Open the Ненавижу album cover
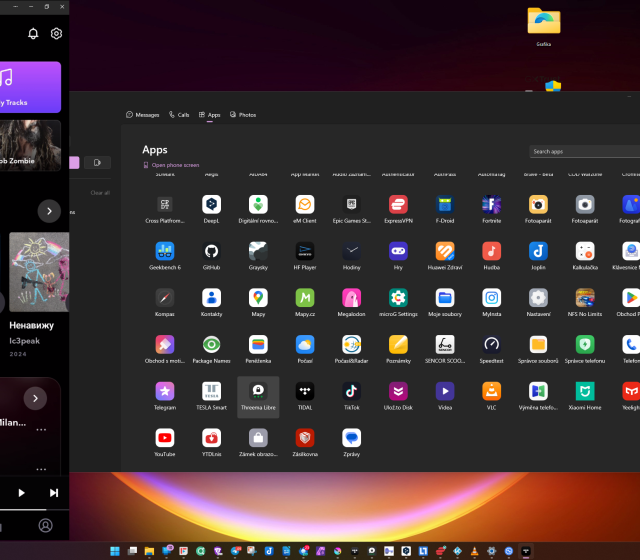The image size is (640, 560). 40,272
